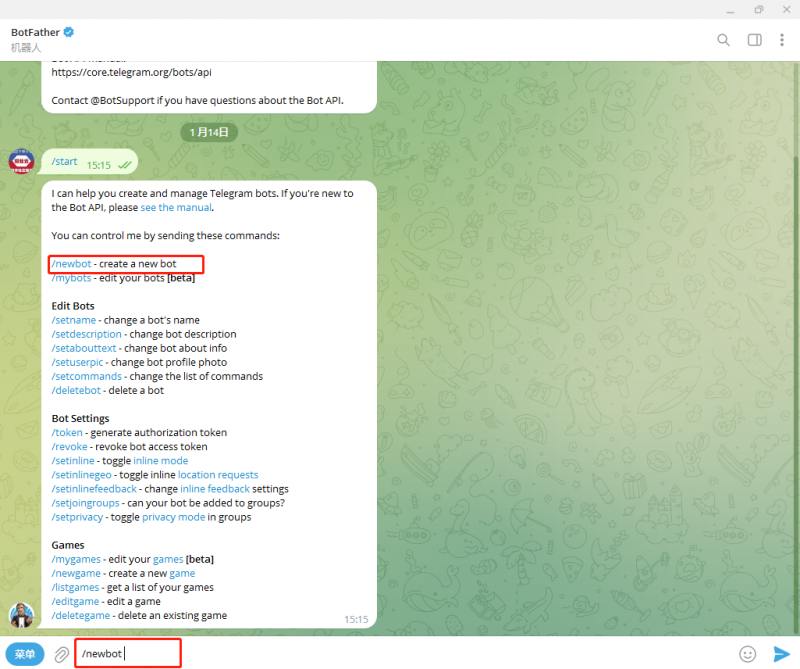Click the /start sent message command

[x=64, y=161]
